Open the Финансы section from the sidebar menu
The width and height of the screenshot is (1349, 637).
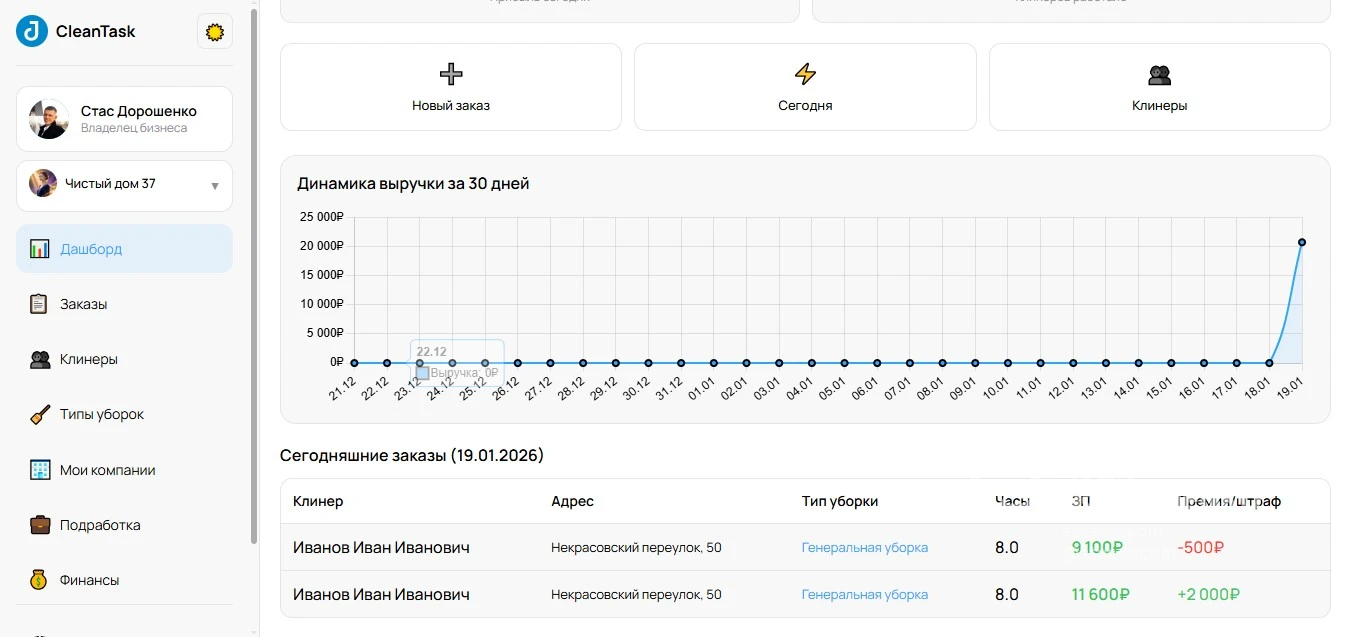[90, 579]
